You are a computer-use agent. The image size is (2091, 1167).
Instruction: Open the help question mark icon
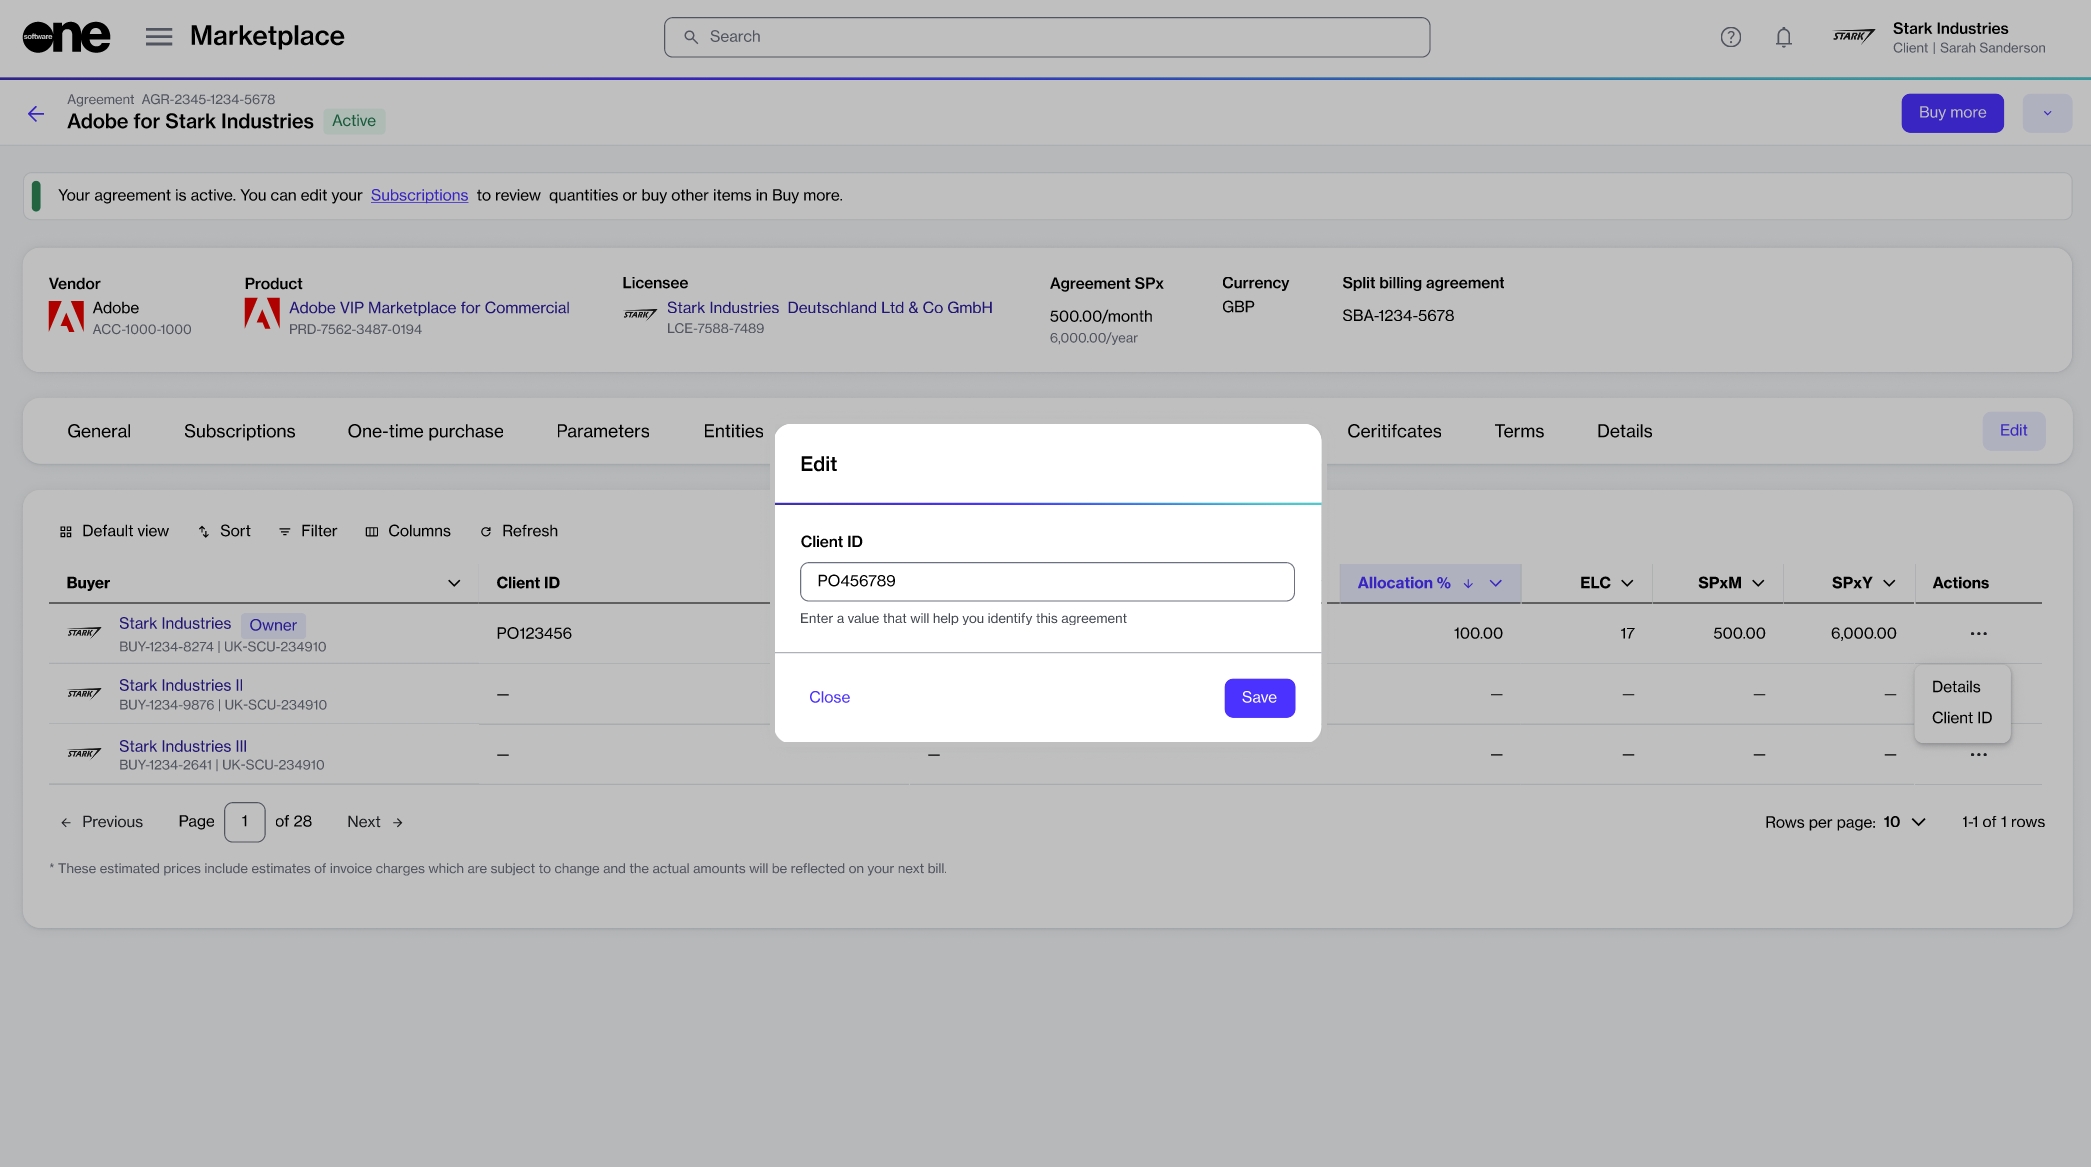coord(1730,37)
